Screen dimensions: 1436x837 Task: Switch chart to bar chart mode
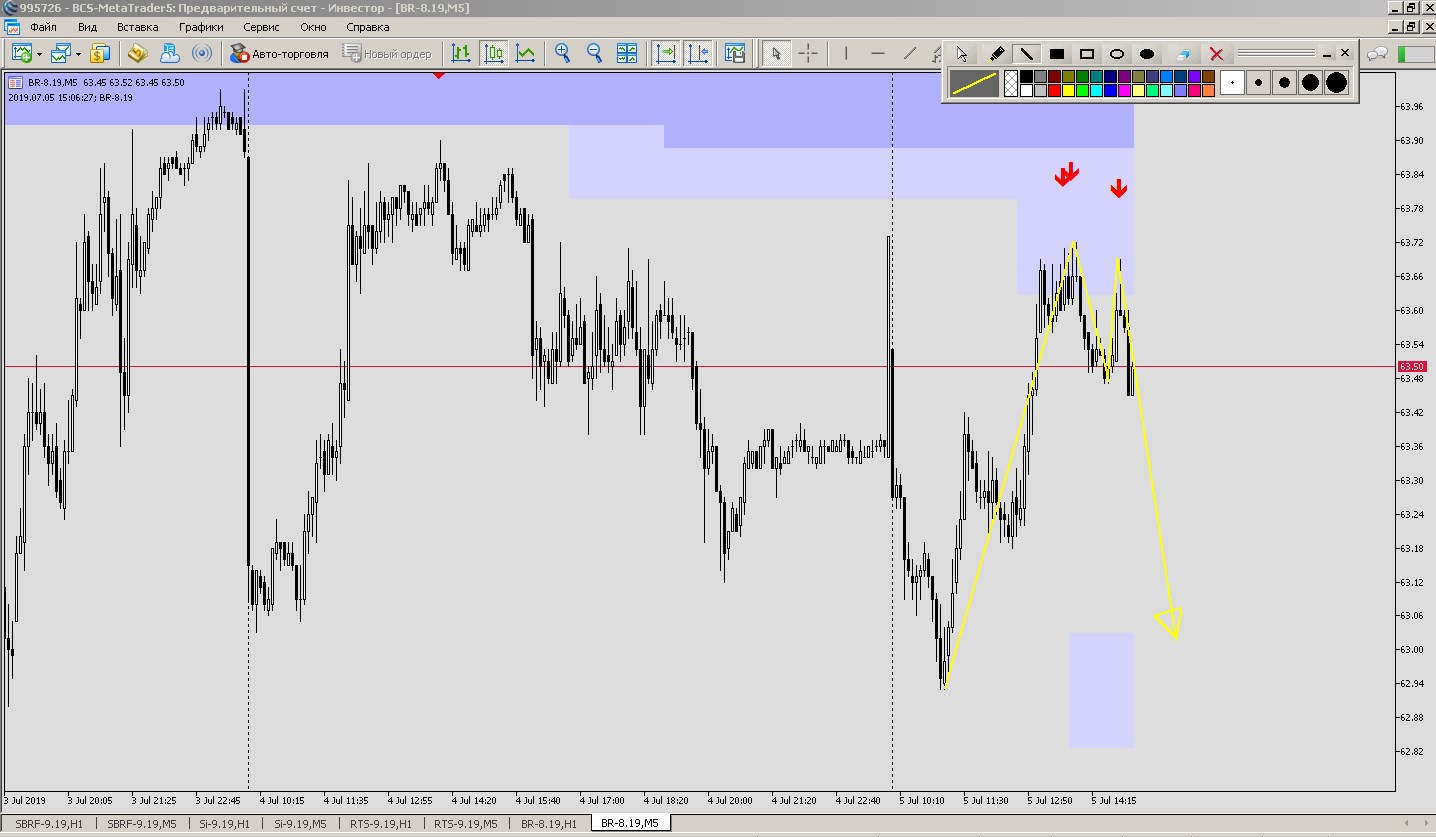461,53
